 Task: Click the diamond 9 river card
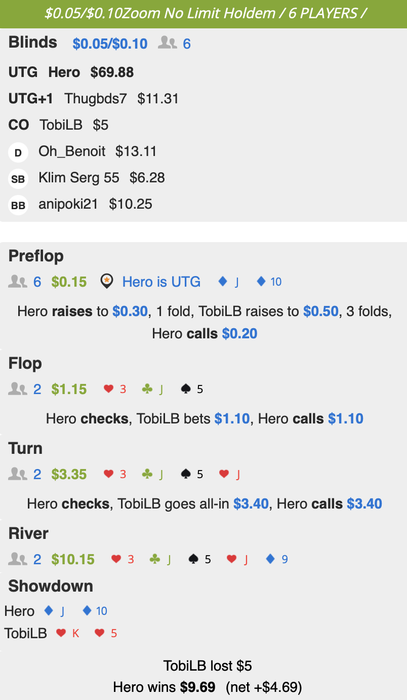click(x=277, y=559)
